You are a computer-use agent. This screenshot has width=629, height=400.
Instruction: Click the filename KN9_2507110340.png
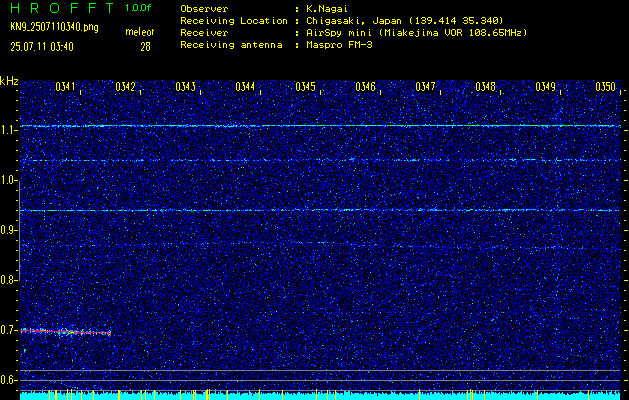(x=54, y=28)
